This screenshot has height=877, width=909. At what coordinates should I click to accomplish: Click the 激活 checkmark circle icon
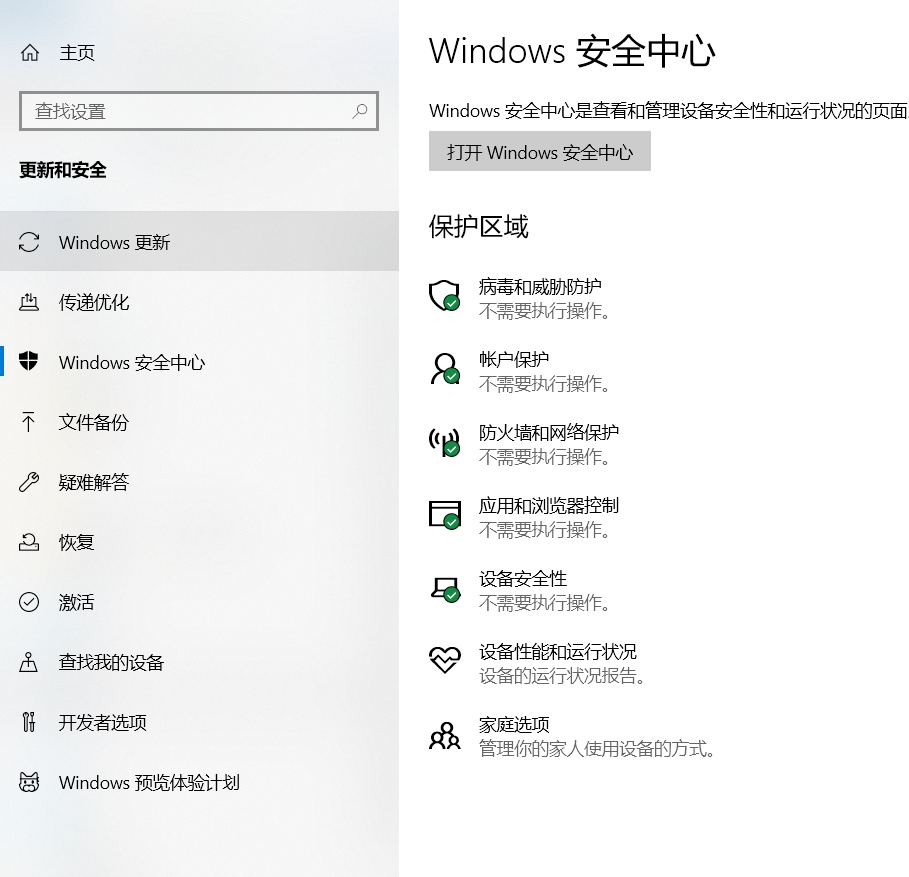point(29,602)
